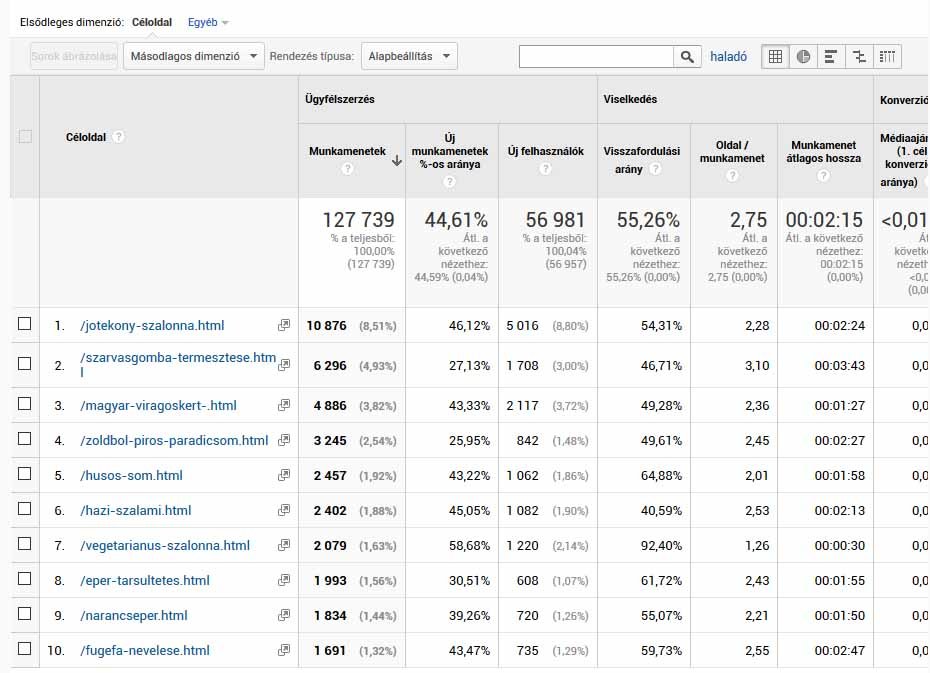Open /fugefa-nevelese.html via its external link icon
Viewport: 930px width, 673px height.
pyautogui.click(x=284, y=650)
